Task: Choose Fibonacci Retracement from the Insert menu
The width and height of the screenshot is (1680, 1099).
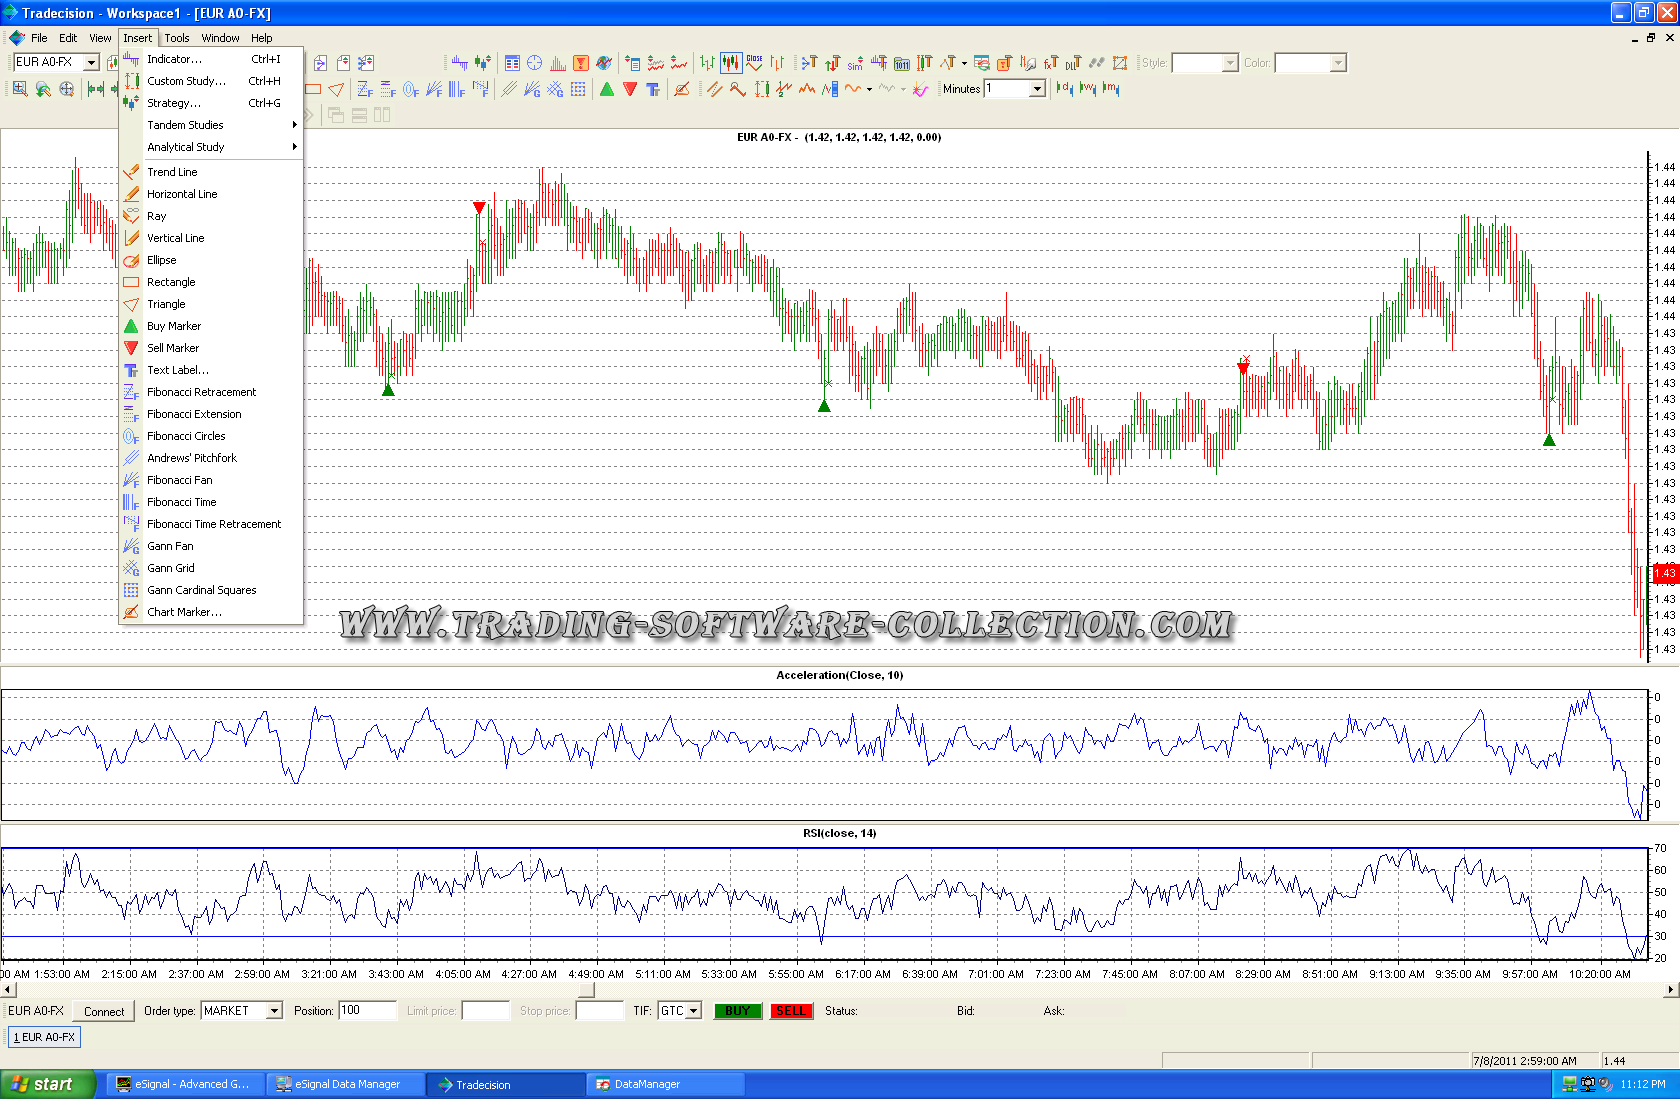Action: [201, 392]
